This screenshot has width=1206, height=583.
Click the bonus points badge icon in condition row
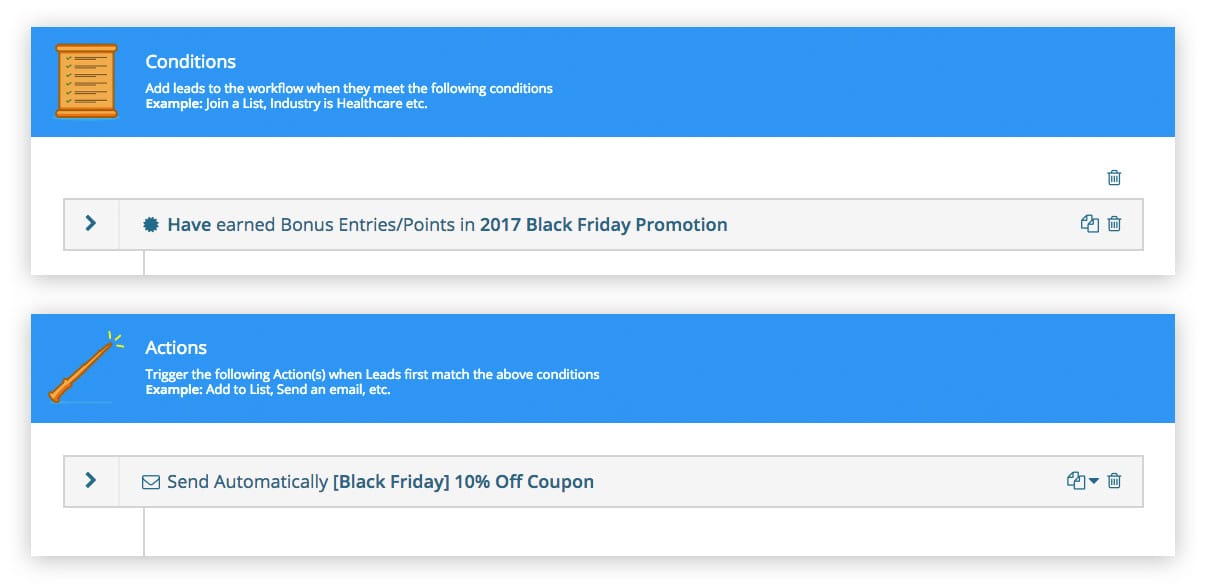150,224
